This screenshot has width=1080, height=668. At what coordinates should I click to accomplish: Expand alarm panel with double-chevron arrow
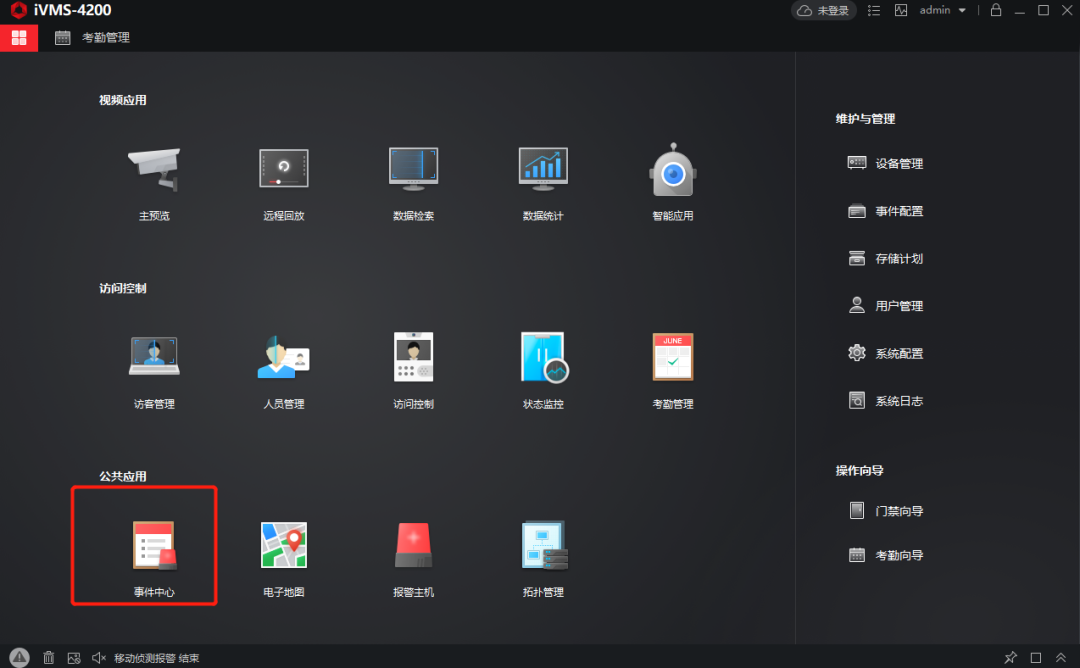coord(1061,658)
